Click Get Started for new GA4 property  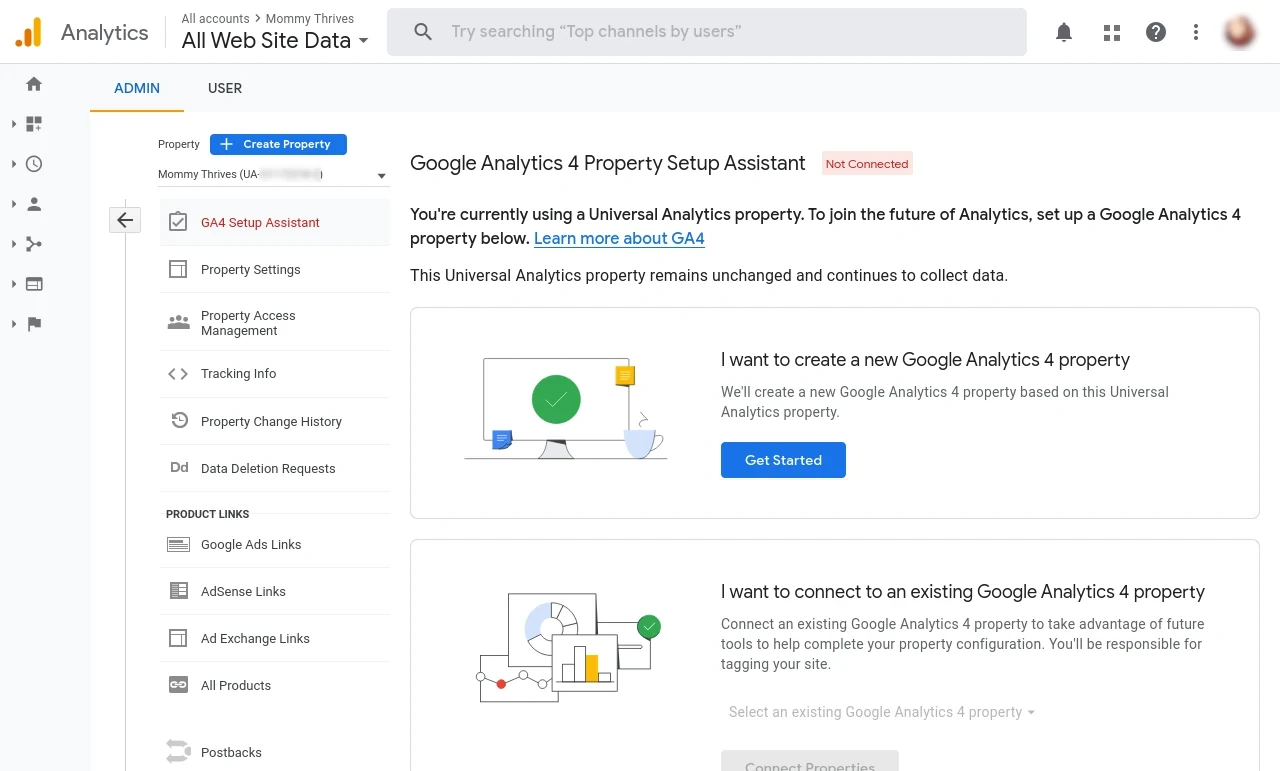pyautogui.click(x=783, y=460)
